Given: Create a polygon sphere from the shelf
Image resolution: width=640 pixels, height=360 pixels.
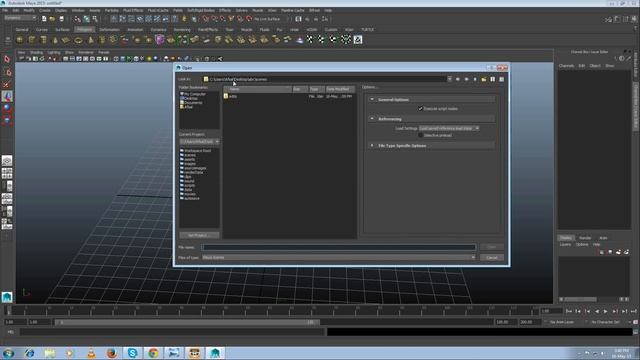Looking at the screenshot, I should click(x=20, y=40).
